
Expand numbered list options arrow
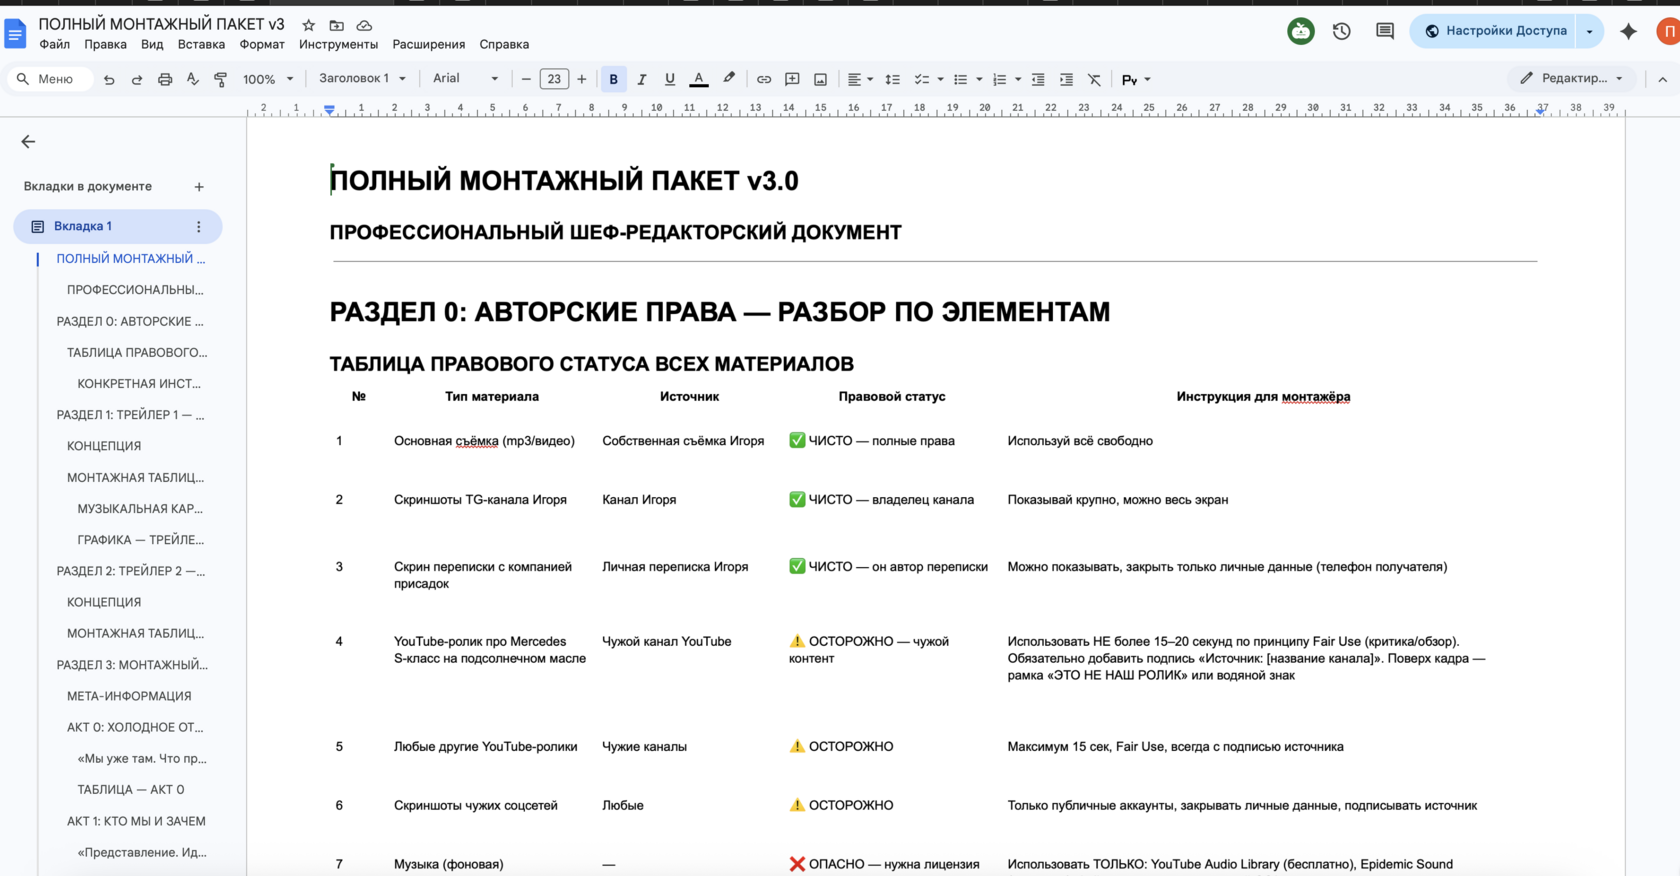1018,79
